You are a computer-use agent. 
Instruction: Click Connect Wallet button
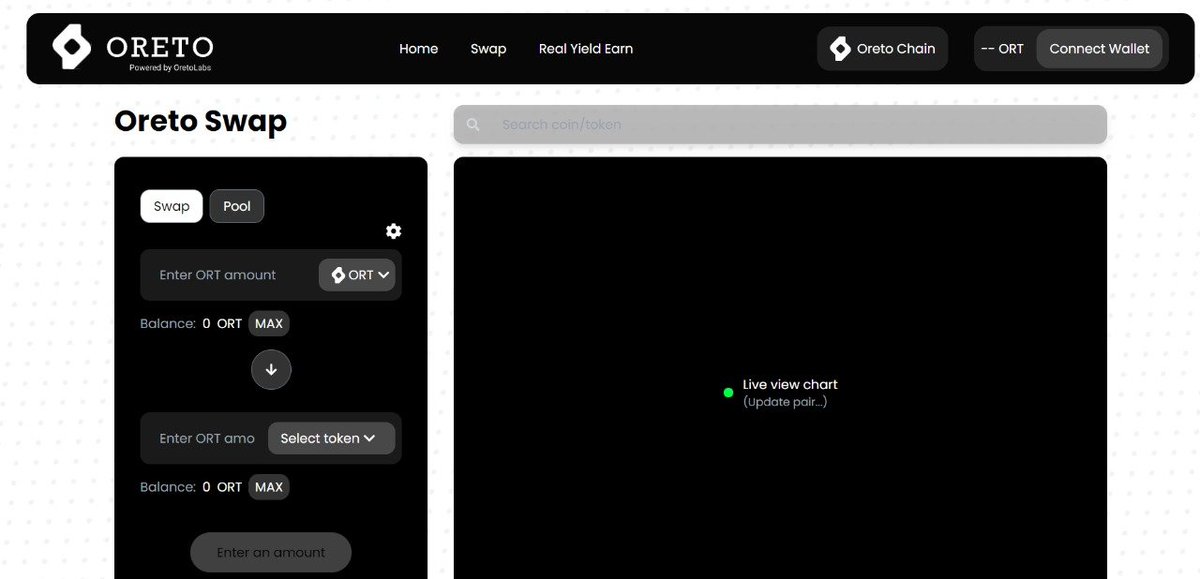coord(1099,48)
